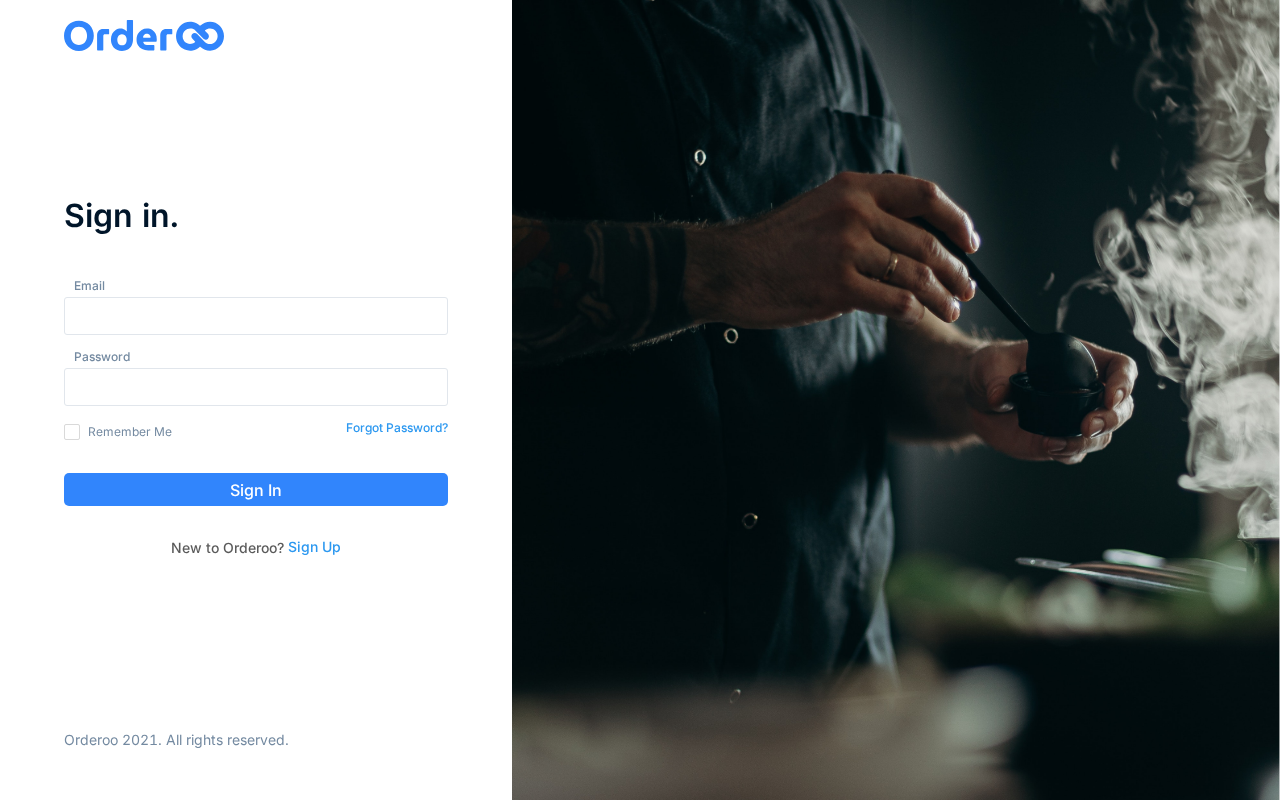The image size is (1280, 800).
Task: Click the Email field label
Action: point(89,286)
